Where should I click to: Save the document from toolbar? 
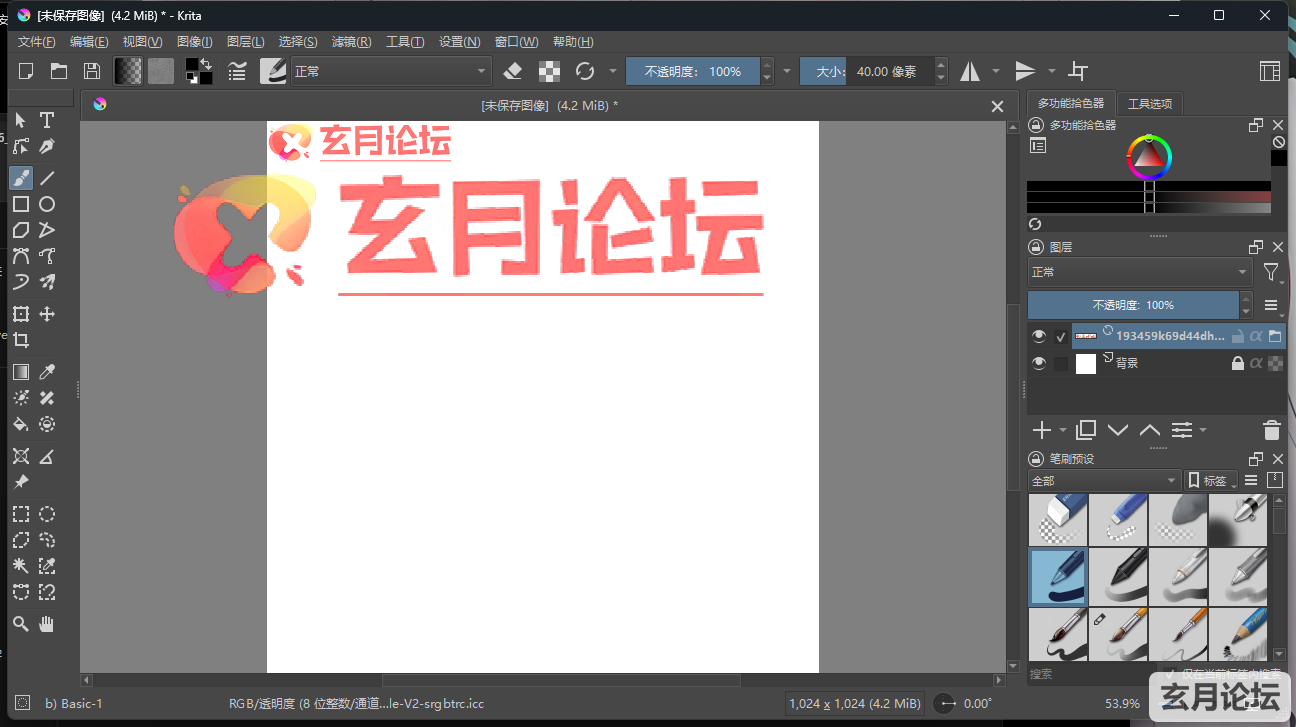pos(92,71)
